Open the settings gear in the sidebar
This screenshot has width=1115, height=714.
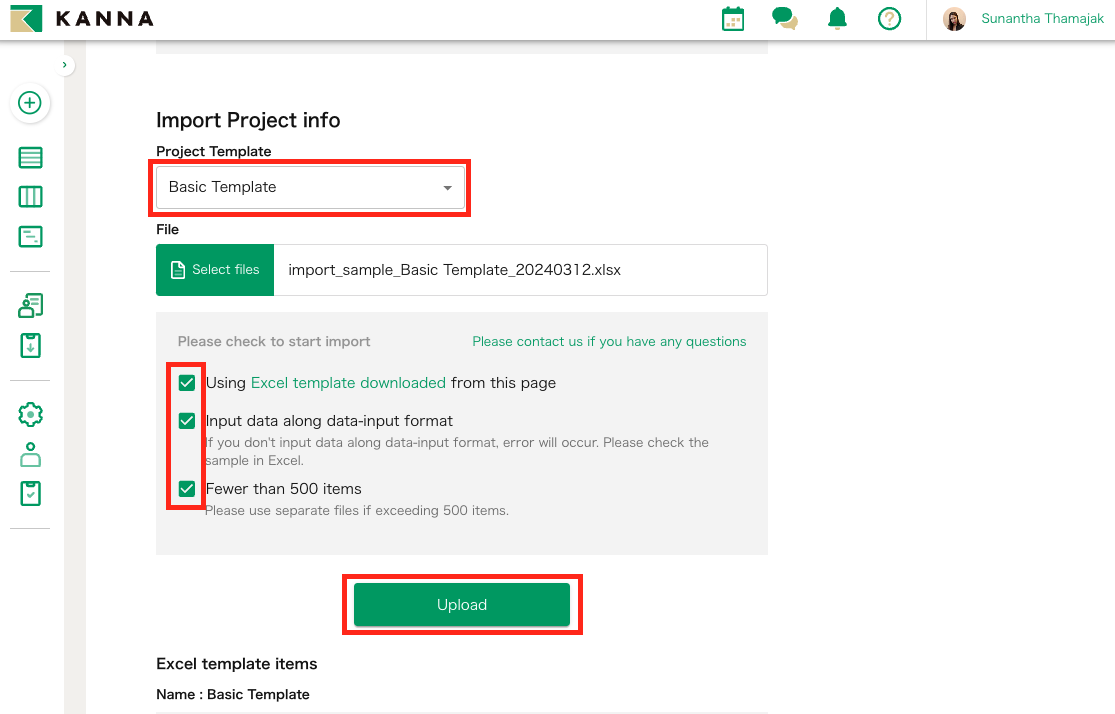click(x=31, y=414)
